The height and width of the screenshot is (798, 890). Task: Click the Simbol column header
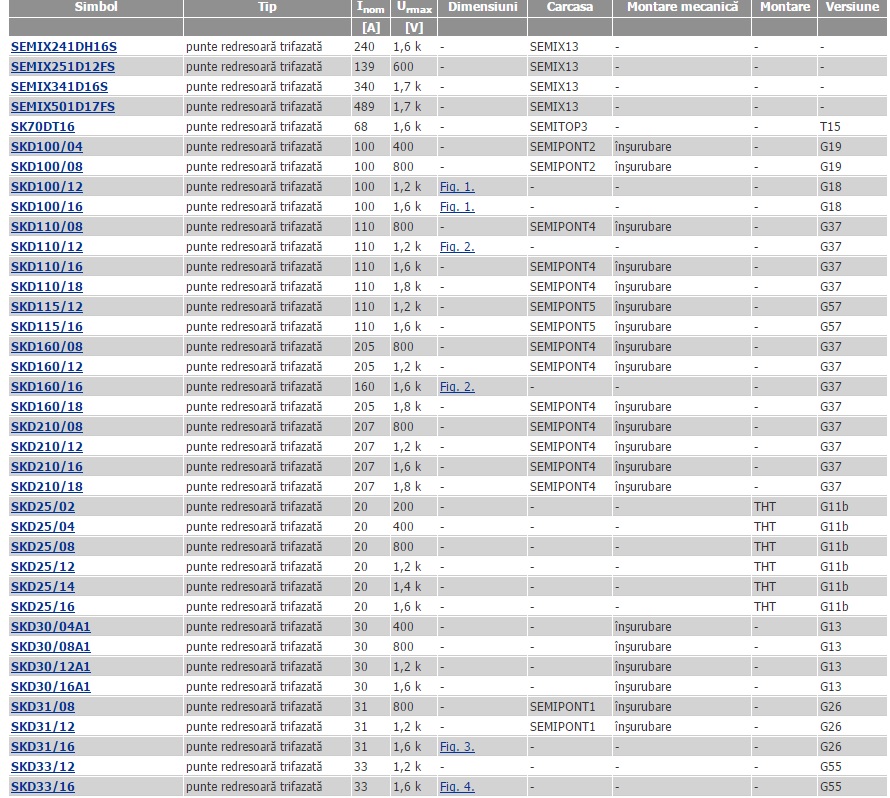point(96,7)
